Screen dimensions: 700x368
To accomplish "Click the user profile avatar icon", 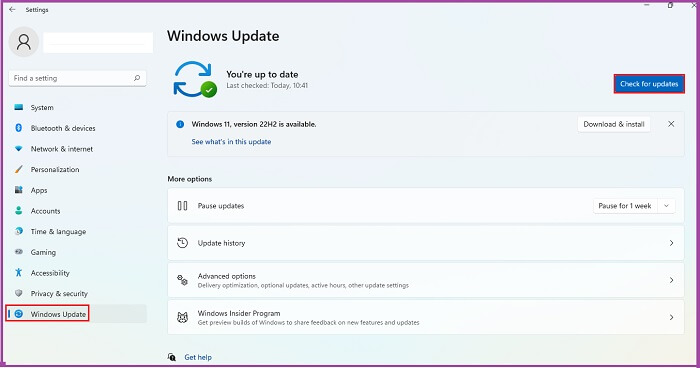I will click(24, 42).
